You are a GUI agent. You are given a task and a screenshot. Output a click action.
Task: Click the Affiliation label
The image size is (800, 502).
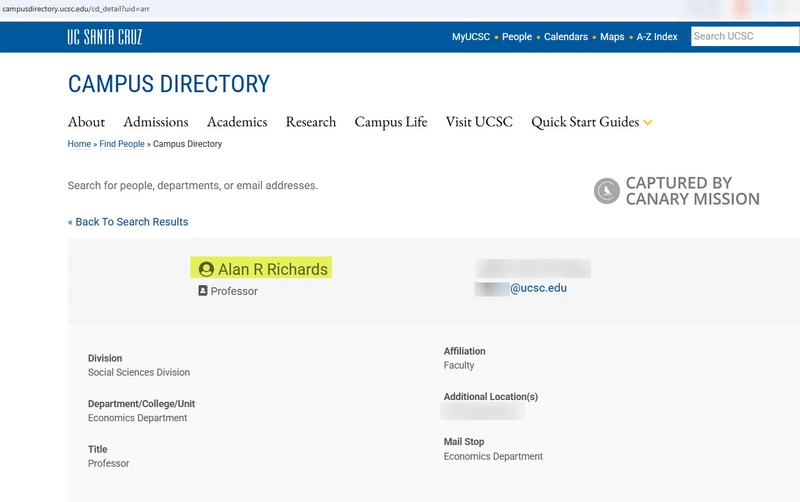pyautogui.click(x=464, y=351)
